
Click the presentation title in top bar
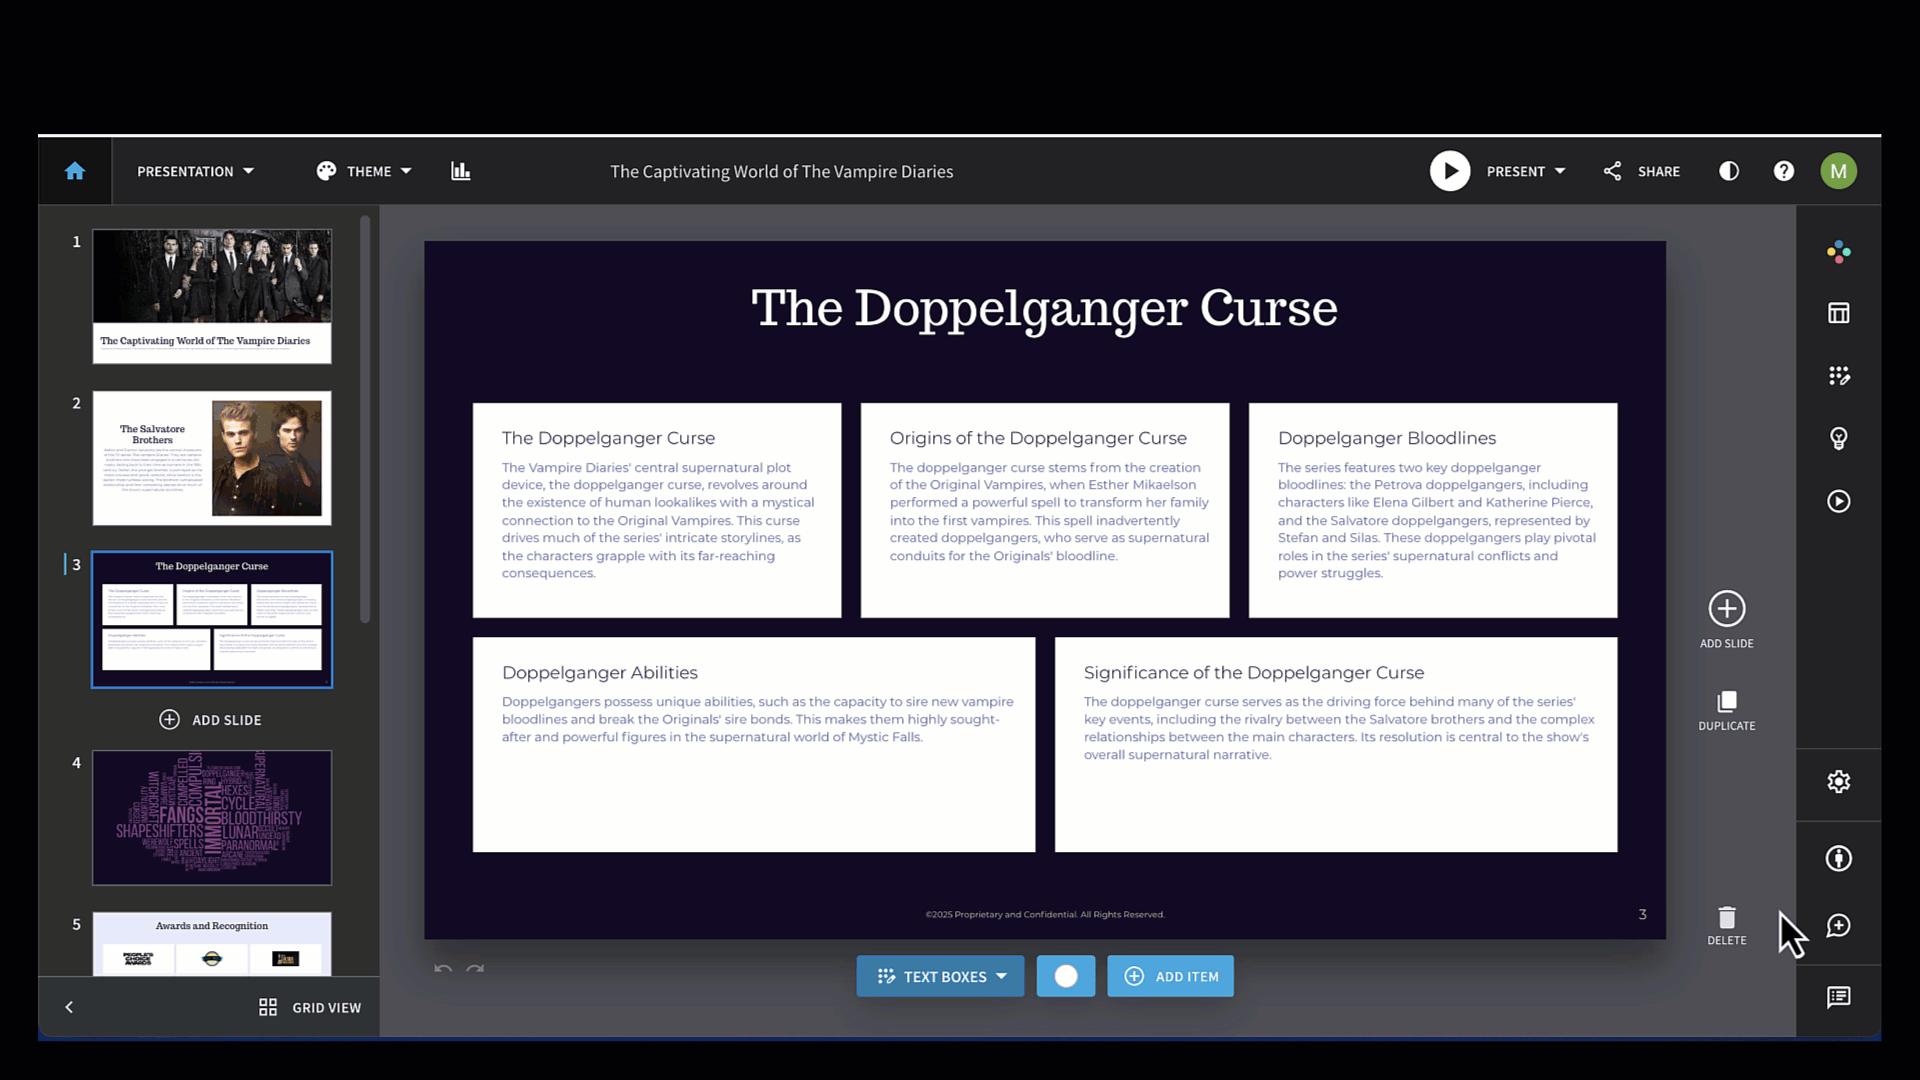pyautogui.click(x=782, y=171)
